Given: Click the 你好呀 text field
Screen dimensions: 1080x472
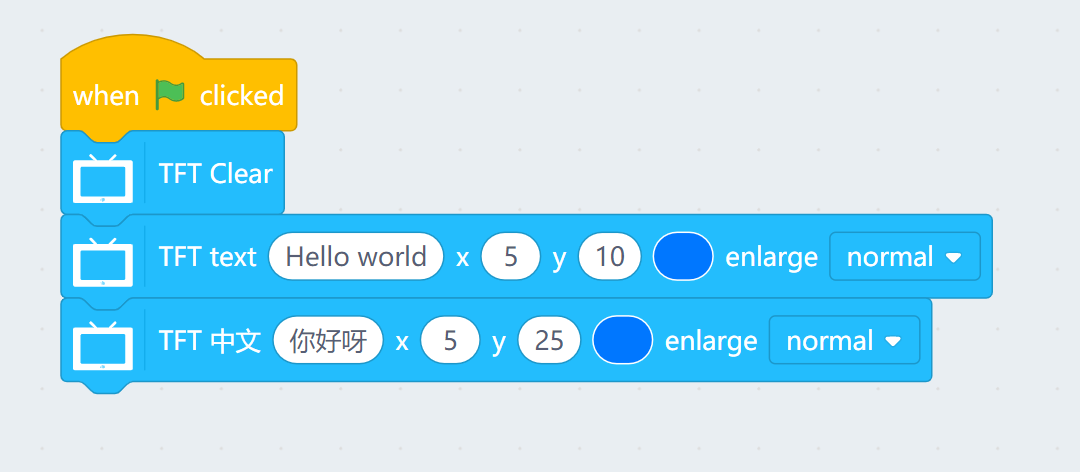Looking at the screenshot, I should coord(328,341).
